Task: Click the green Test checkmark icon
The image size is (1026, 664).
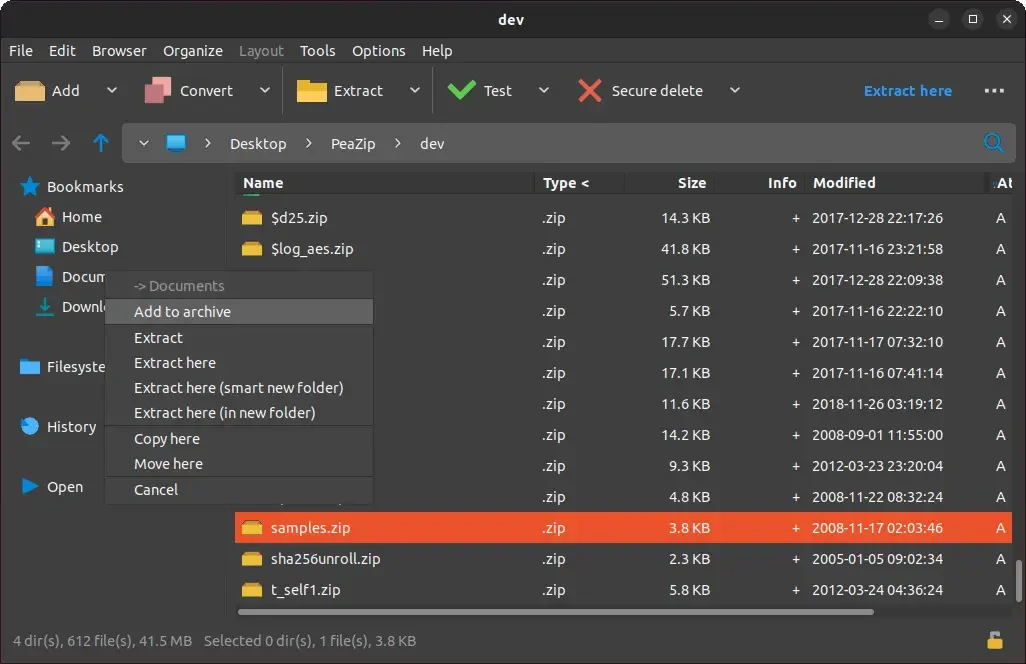Action: click(x=462, y=90)
